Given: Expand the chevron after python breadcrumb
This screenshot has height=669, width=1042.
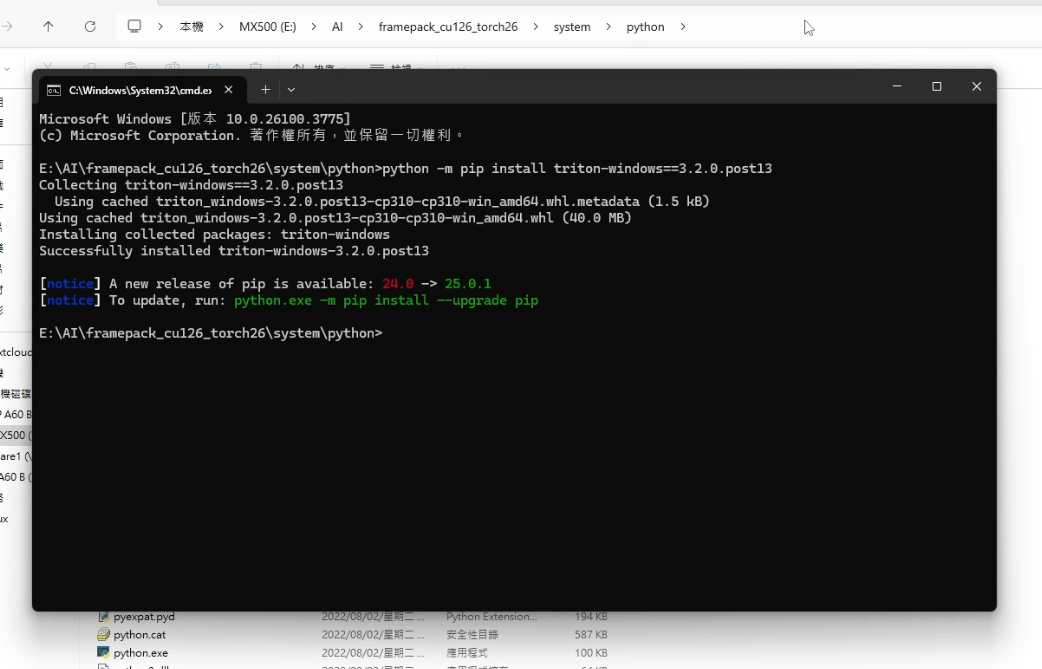Looking at the screenshot, I should click(x=682, y=27).
